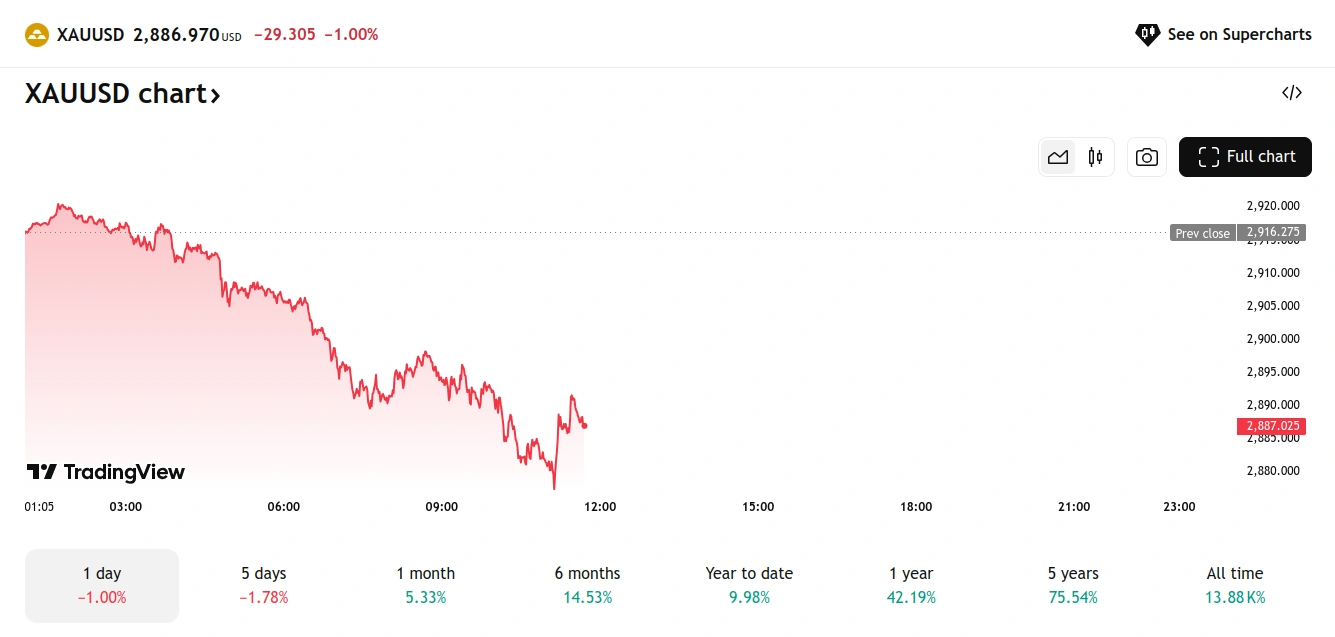Open the embed code icon

tap(1292, 93)
